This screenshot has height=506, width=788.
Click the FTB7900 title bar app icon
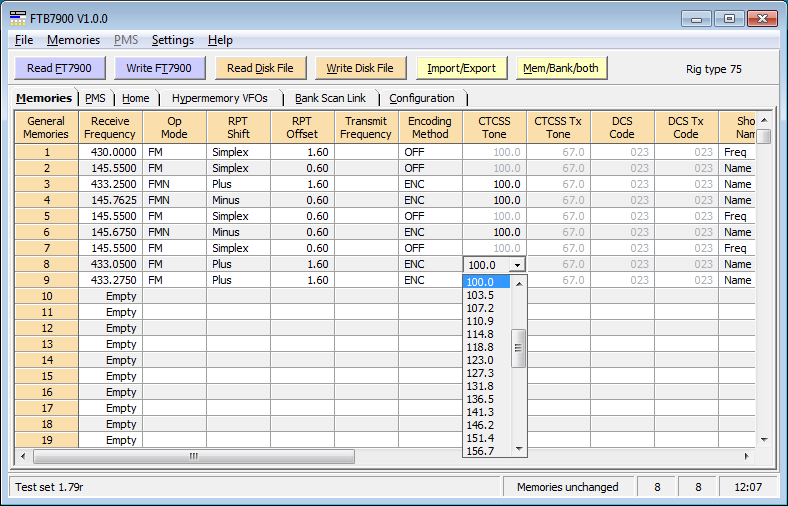[19, 18]
